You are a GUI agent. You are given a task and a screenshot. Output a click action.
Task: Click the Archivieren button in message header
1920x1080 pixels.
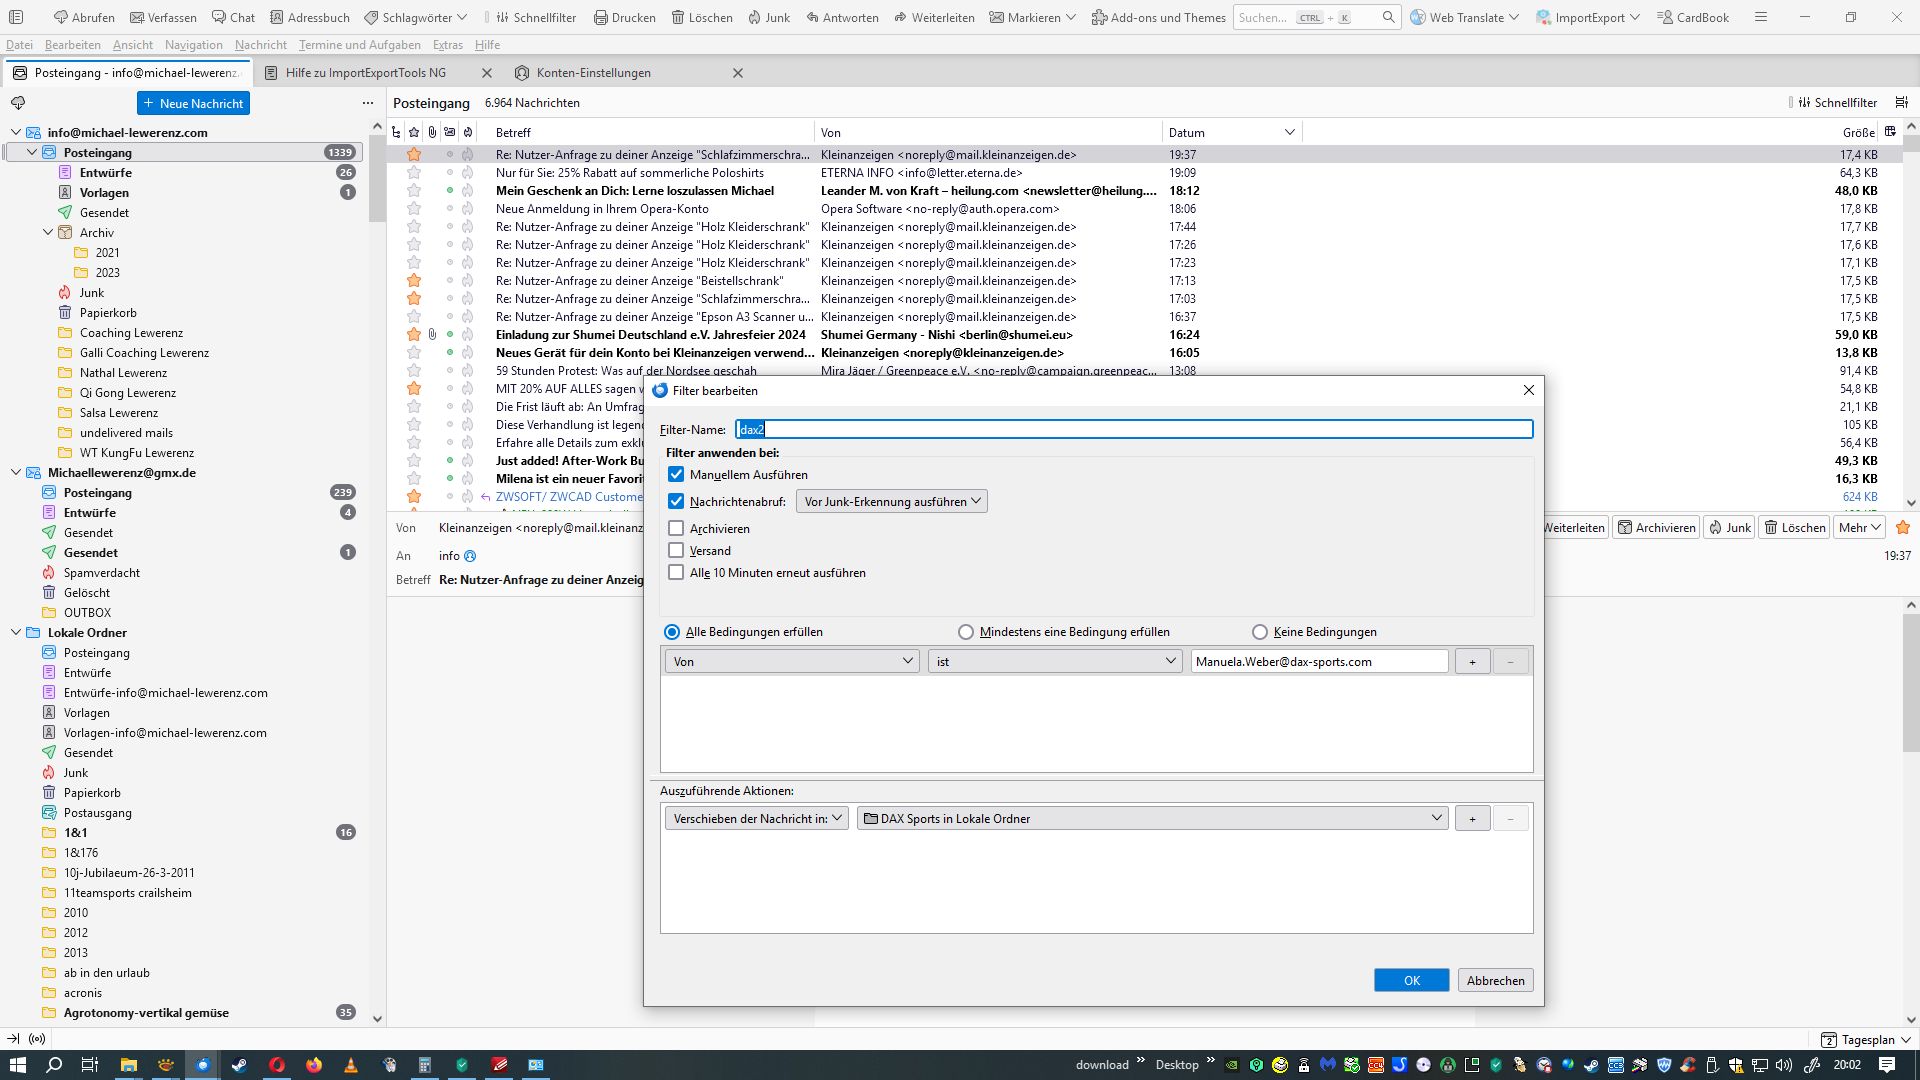pos(1656,527)
